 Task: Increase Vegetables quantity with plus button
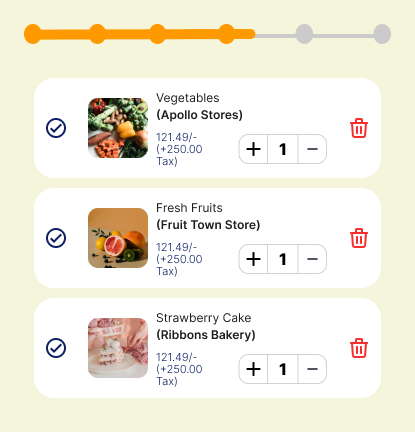pyautogui.click(x=253, y=149)
